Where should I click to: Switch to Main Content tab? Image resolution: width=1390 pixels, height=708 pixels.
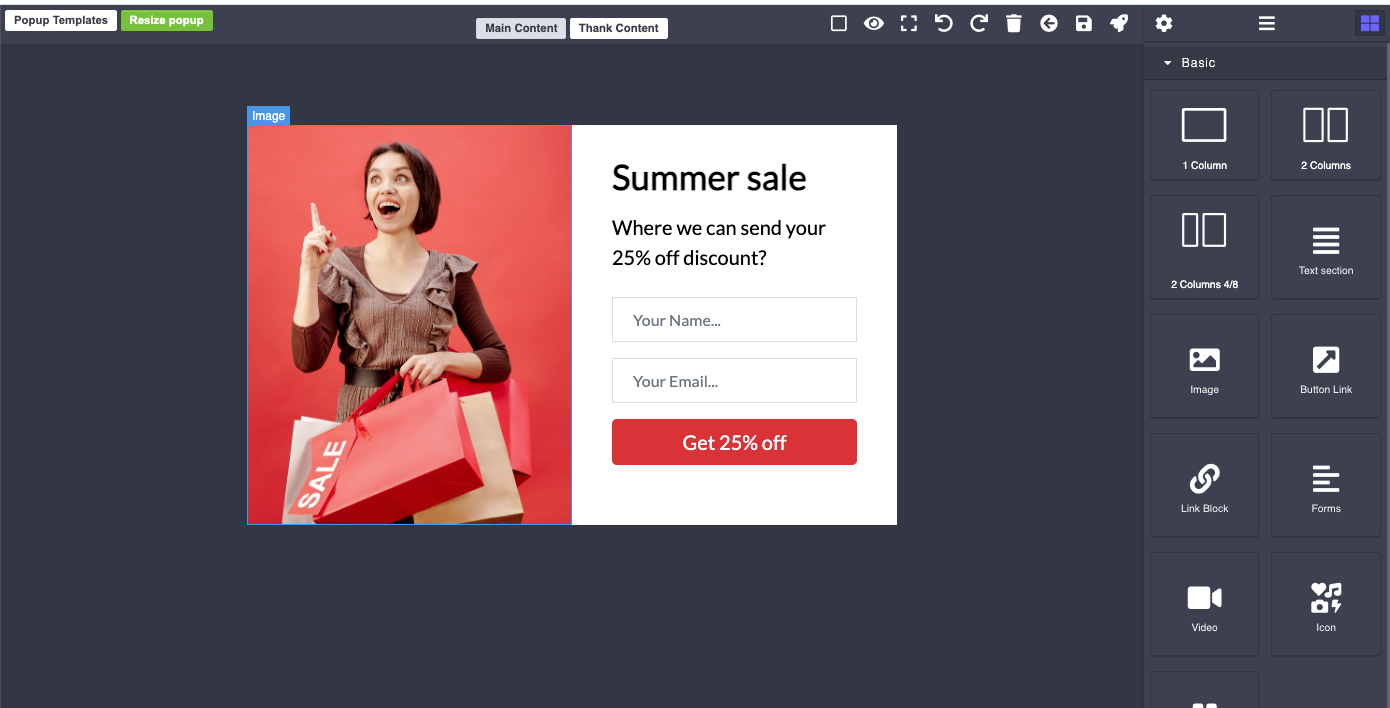[x=521, y=28]
